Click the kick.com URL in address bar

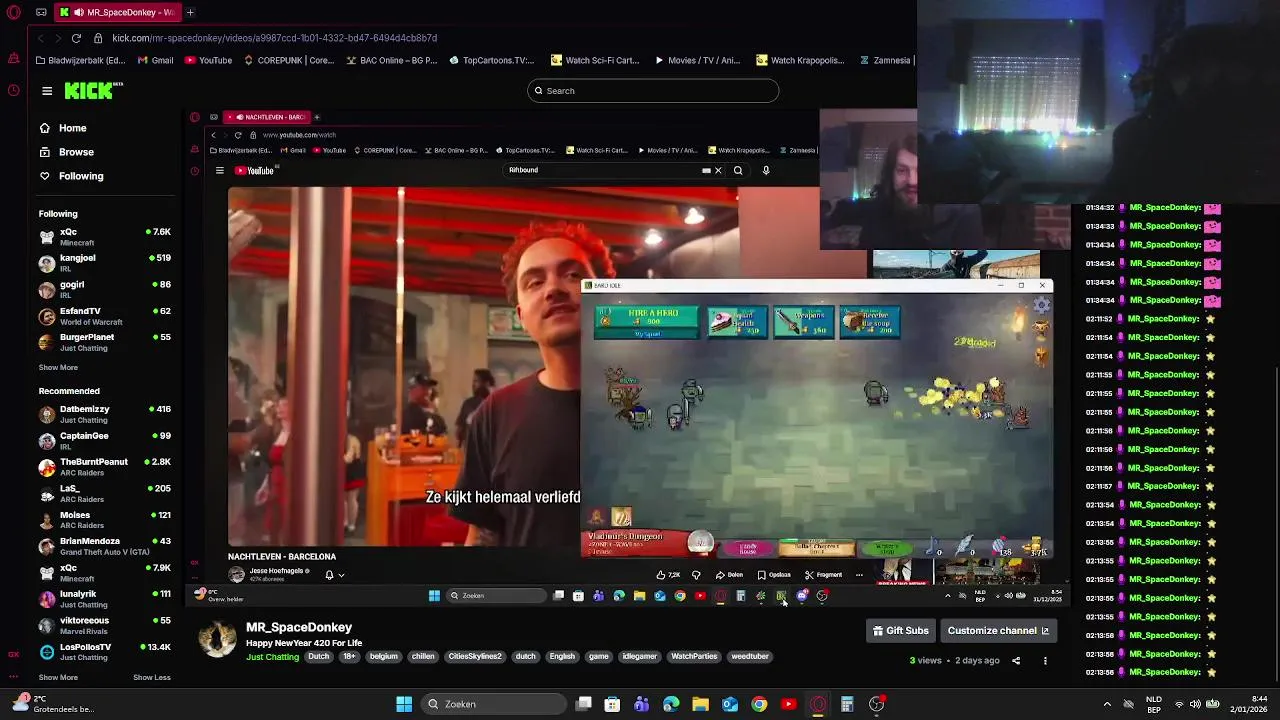coord(274,38)
